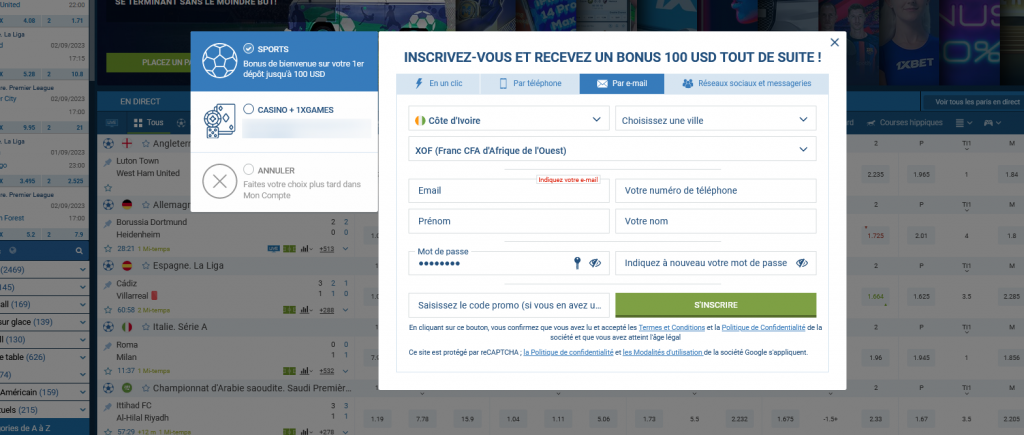Pin the Borussia Dortmund match
Image resolution: width=1024 pixels, height=435 pixels.
click(108, 222)
